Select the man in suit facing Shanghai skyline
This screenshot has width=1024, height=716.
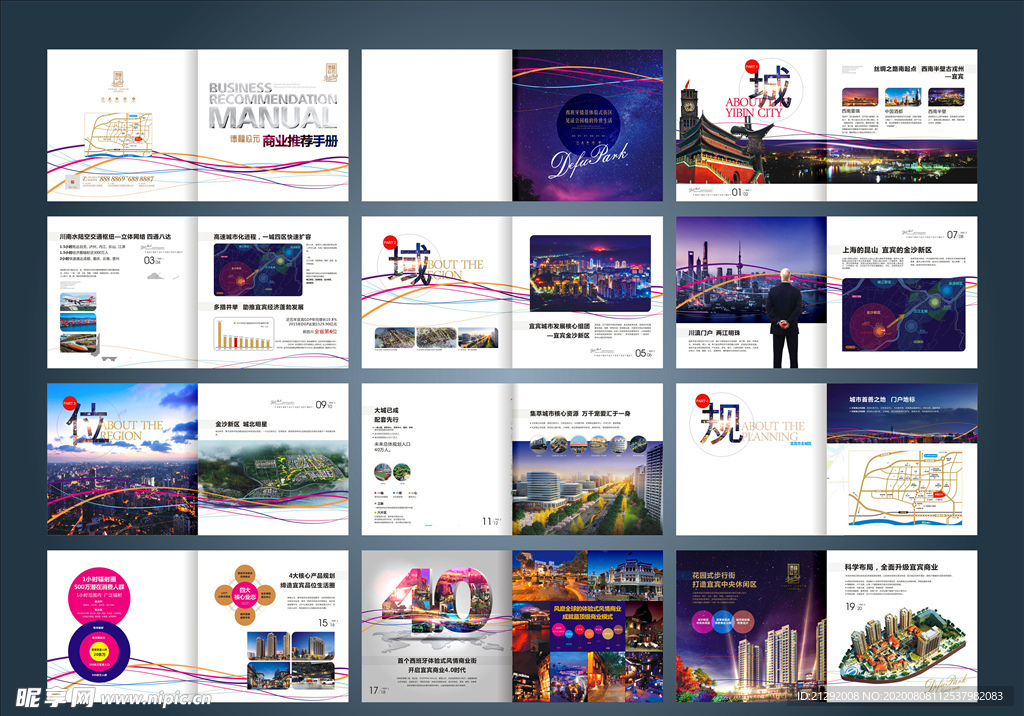click(x=784, y=317)
